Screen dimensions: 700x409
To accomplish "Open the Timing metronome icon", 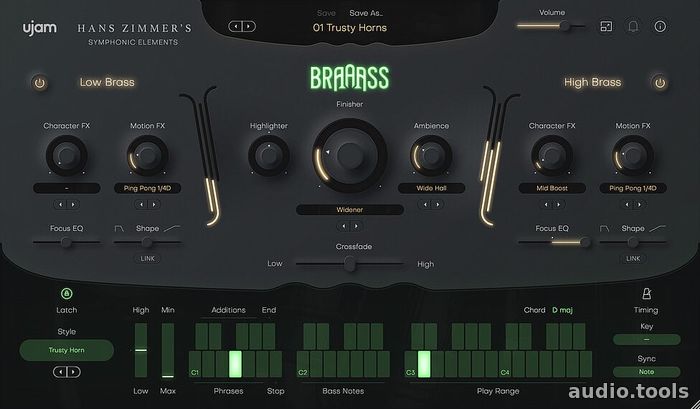I will (x=646, y=294).
